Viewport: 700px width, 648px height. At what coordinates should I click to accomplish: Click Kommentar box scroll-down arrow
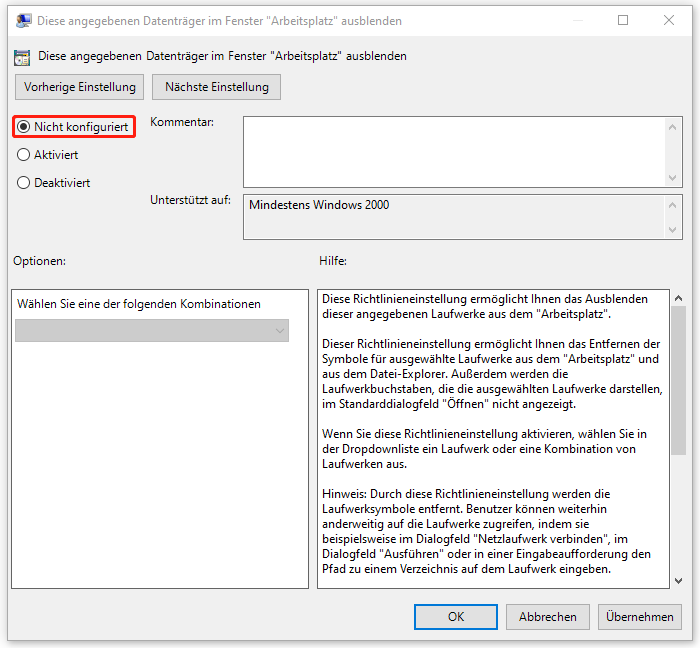tap(673, 178)
